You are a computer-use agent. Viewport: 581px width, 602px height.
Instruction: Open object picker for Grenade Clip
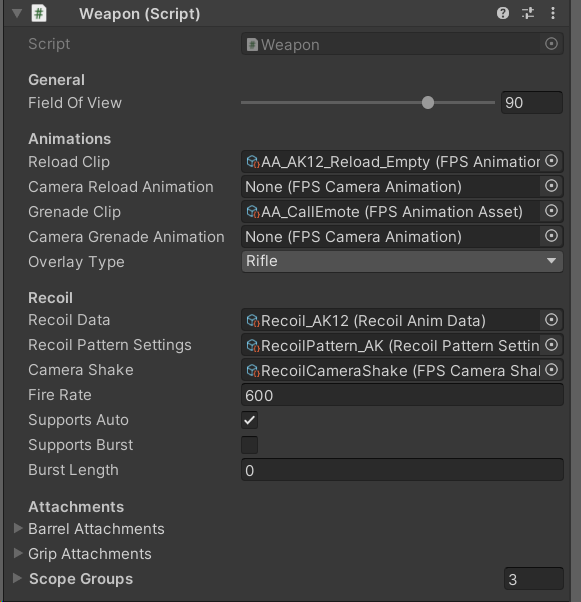(x=551, y=211)
